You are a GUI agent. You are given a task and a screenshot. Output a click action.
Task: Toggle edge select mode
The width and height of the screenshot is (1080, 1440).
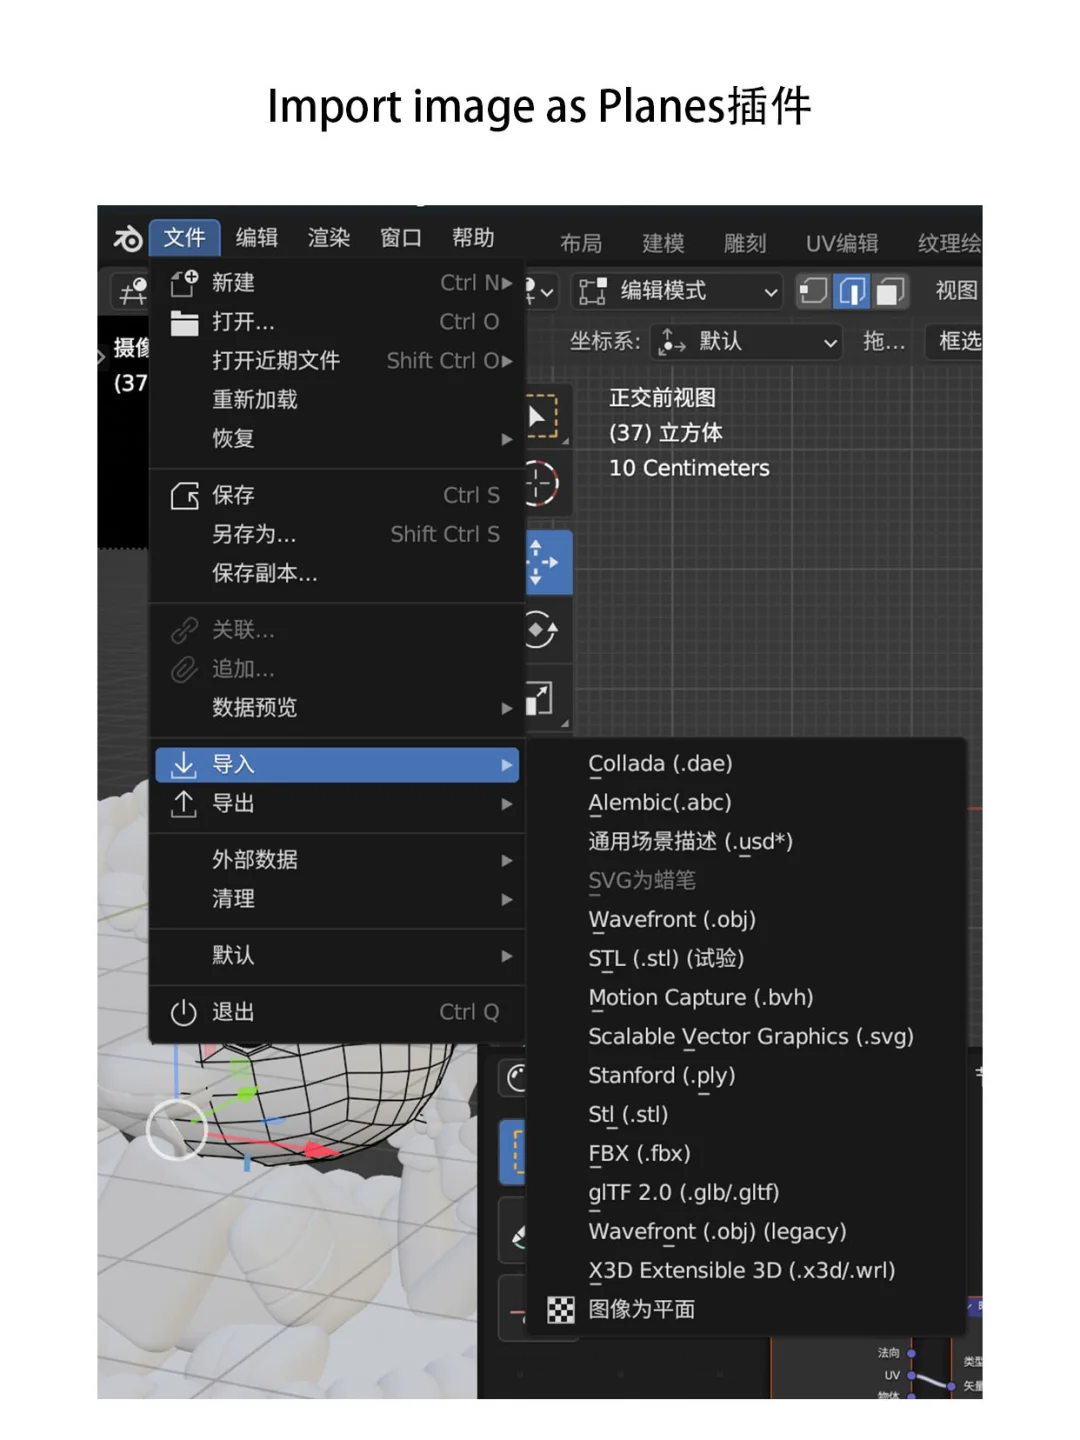pos(851,291)
